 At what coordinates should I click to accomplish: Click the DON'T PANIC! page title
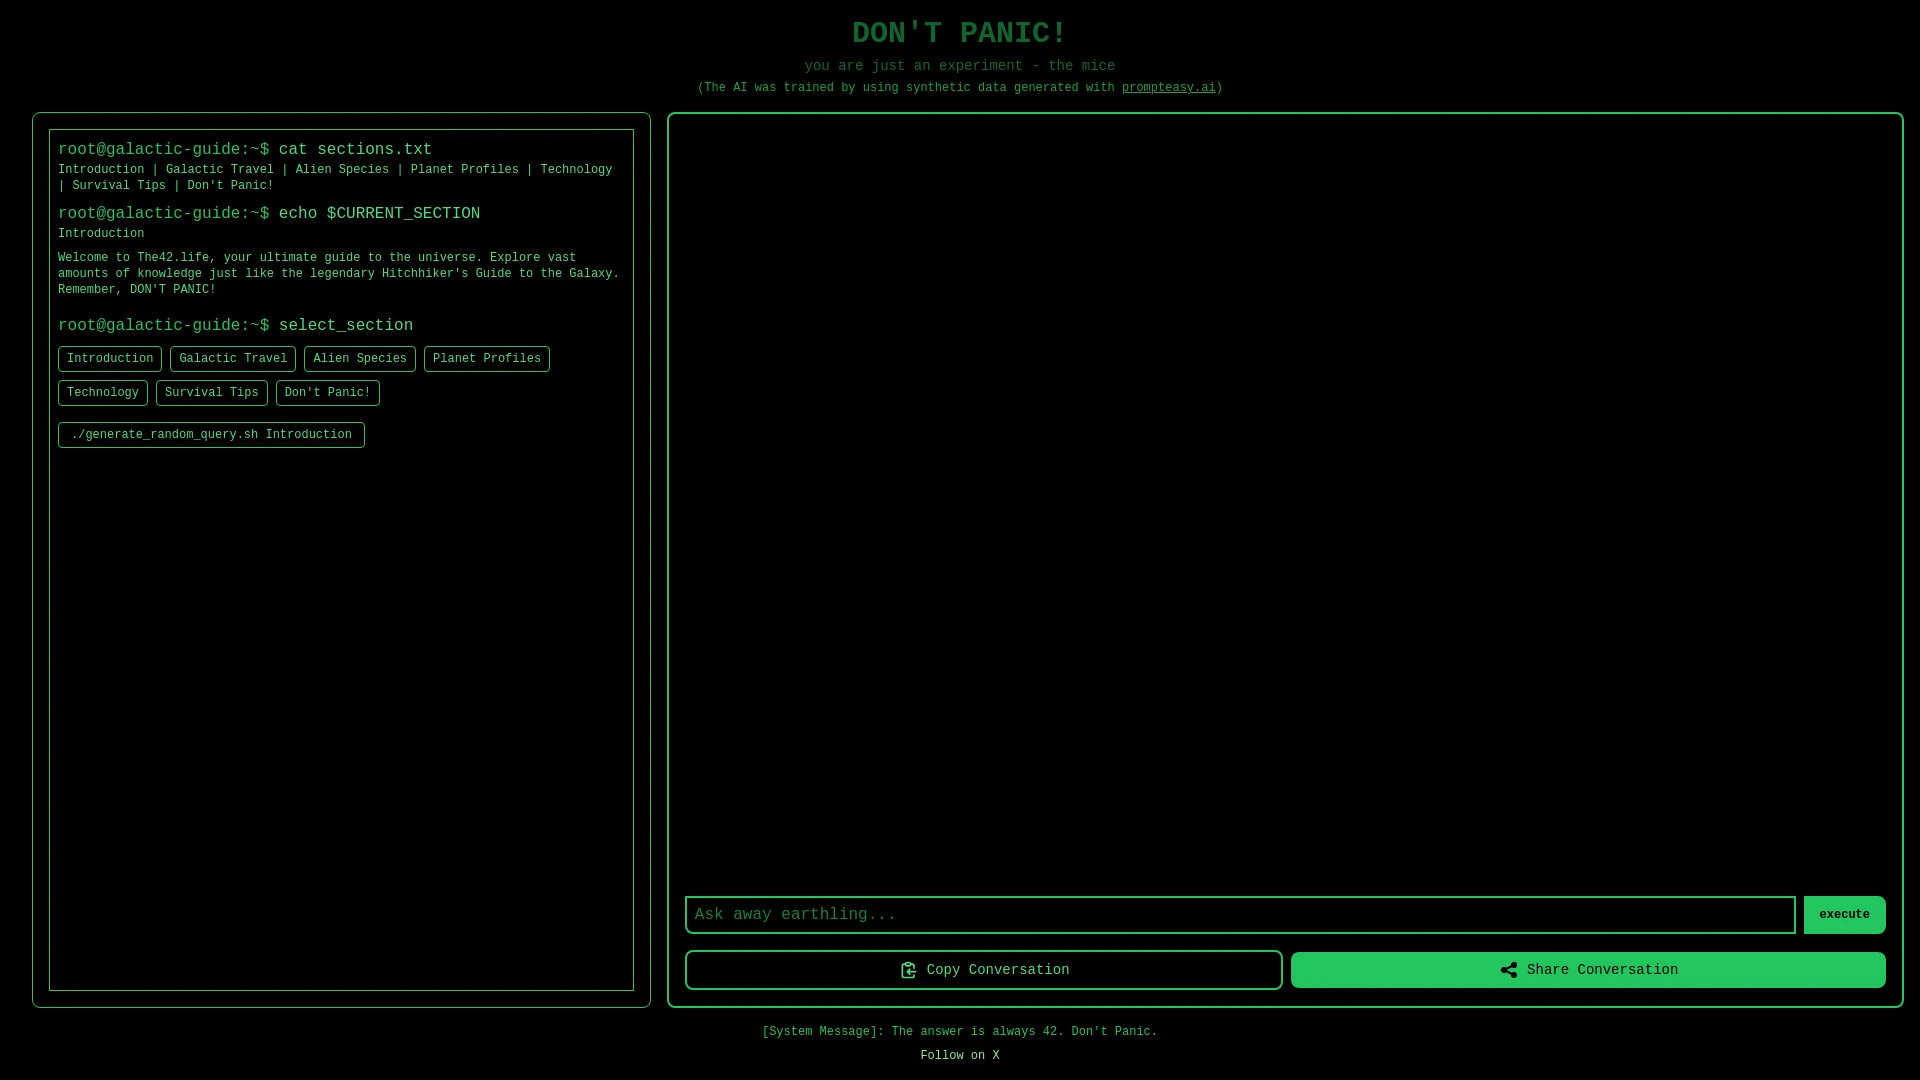pyautogui.click(x=958, y=33)
